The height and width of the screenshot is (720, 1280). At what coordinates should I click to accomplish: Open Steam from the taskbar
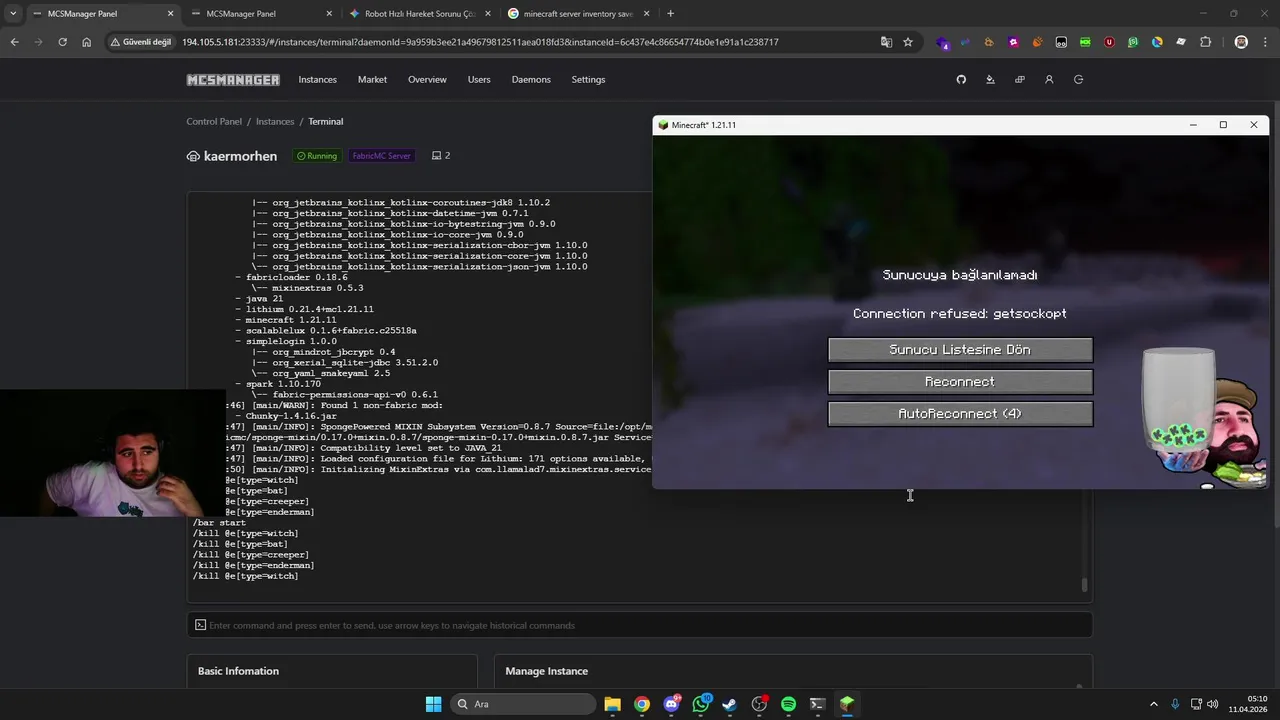click(x=730, y=704)
